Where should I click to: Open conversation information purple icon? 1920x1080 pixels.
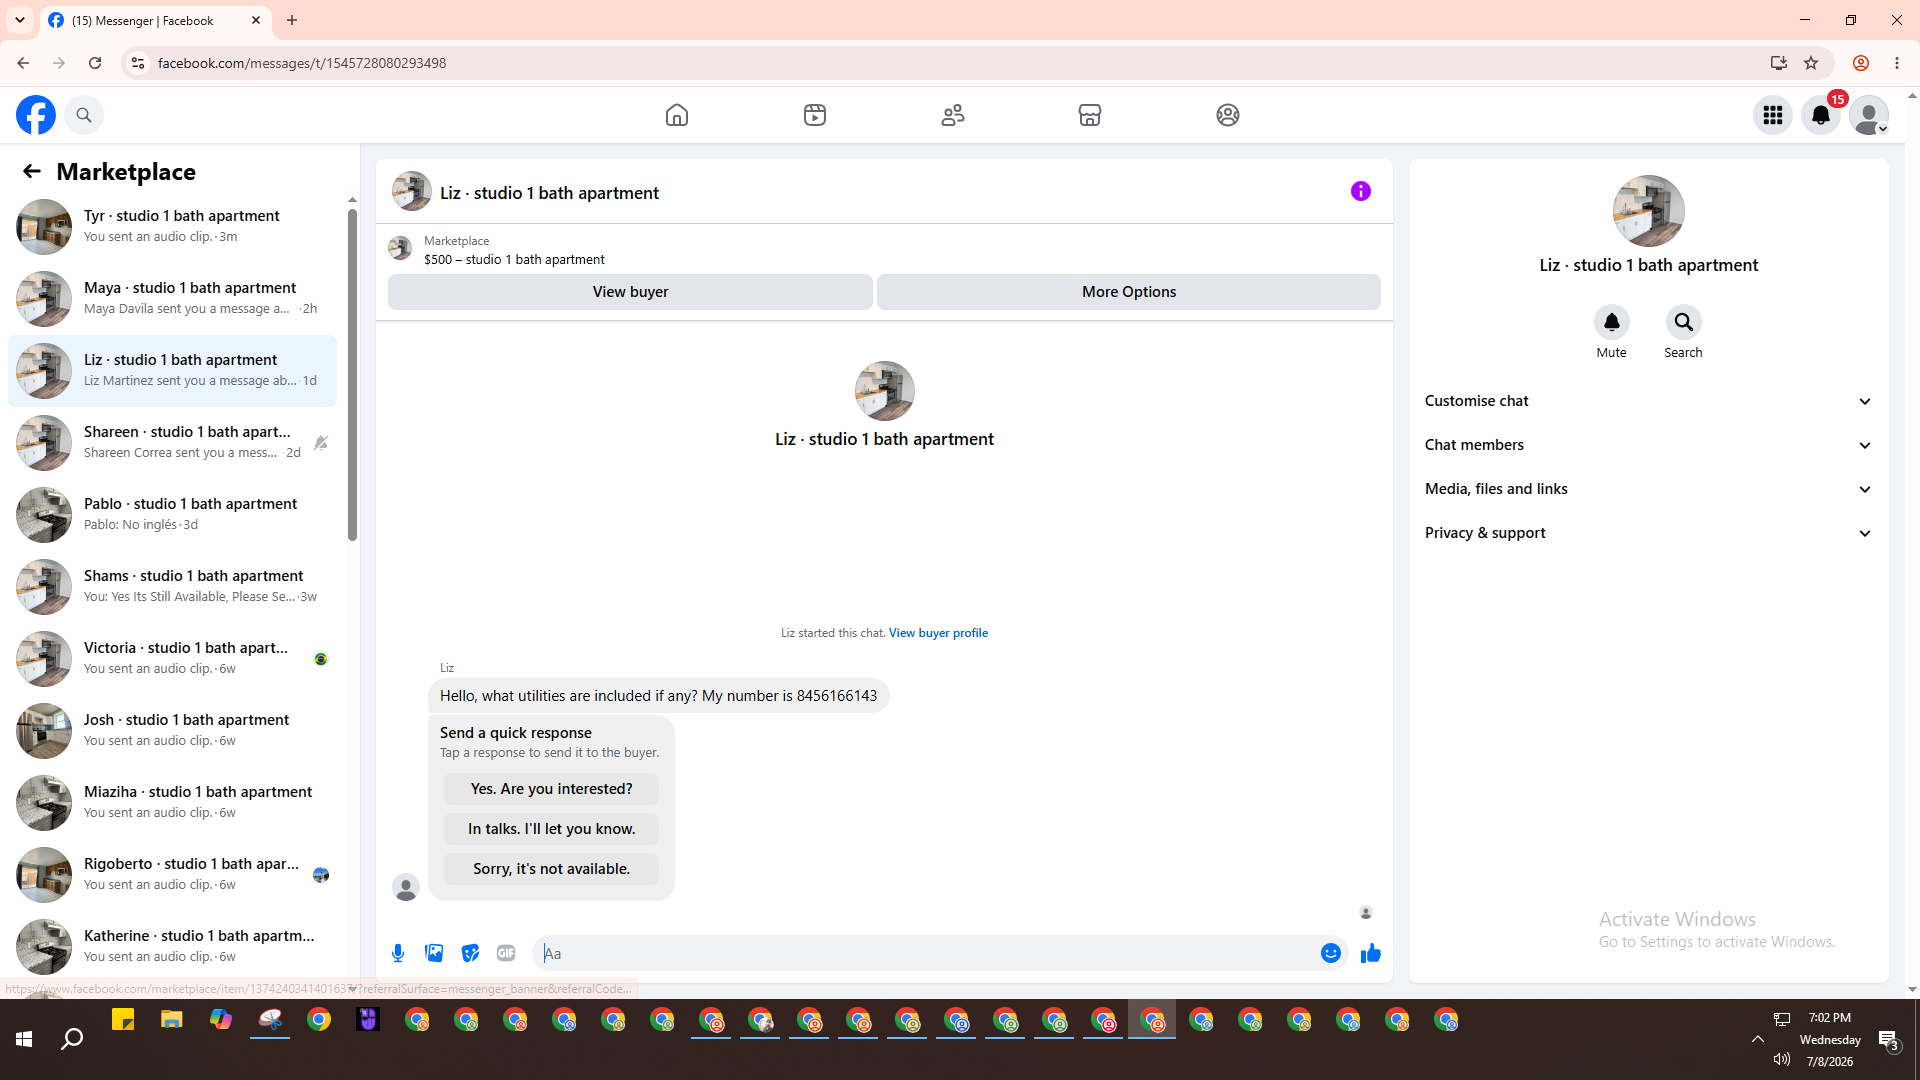click(x=1361, y=191)
